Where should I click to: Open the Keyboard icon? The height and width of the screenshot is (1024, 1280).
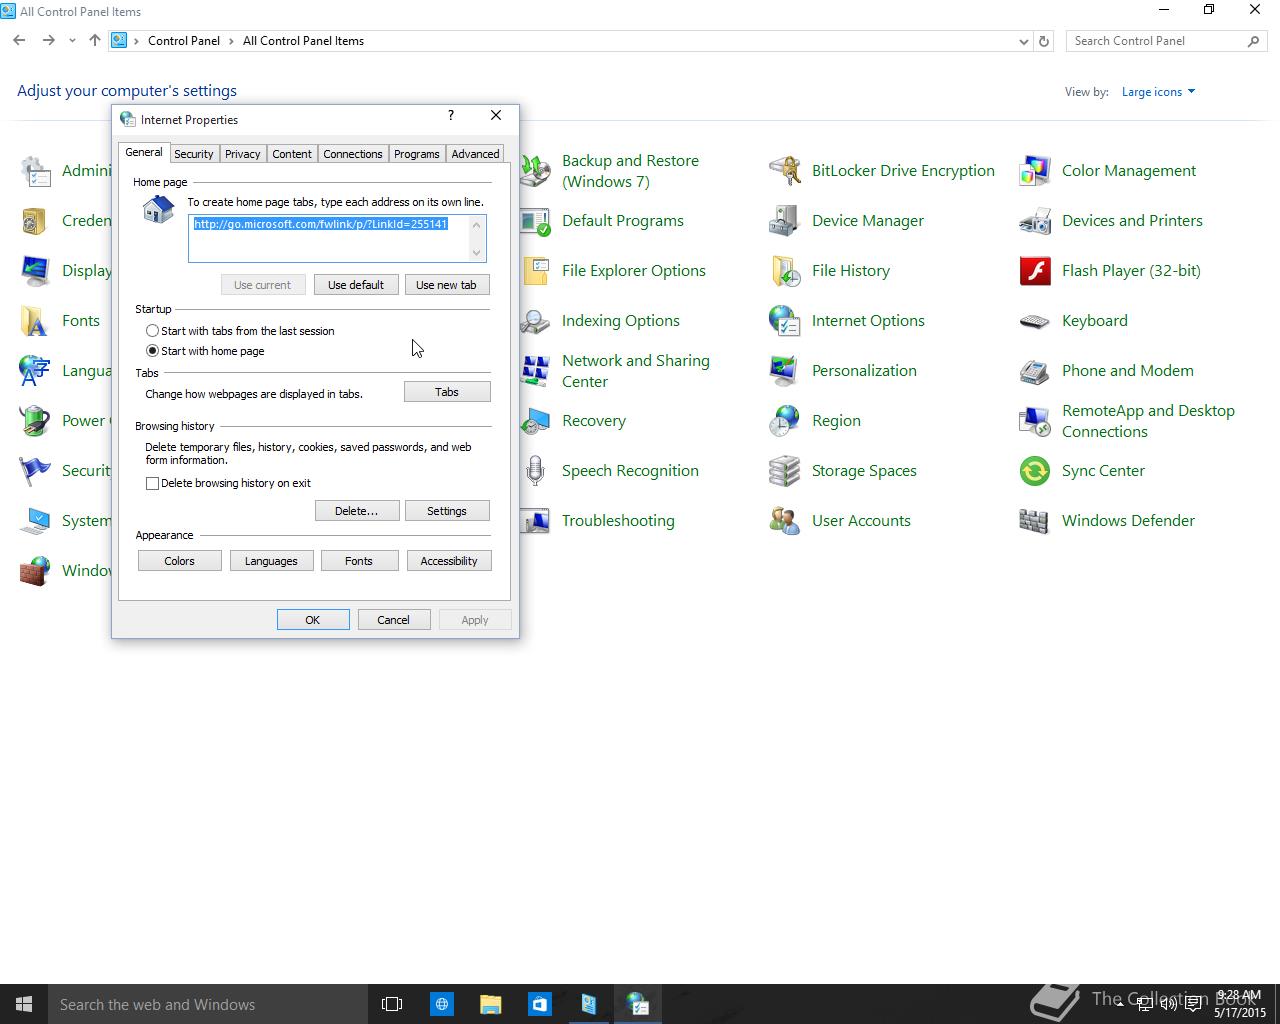(1035, 321)
